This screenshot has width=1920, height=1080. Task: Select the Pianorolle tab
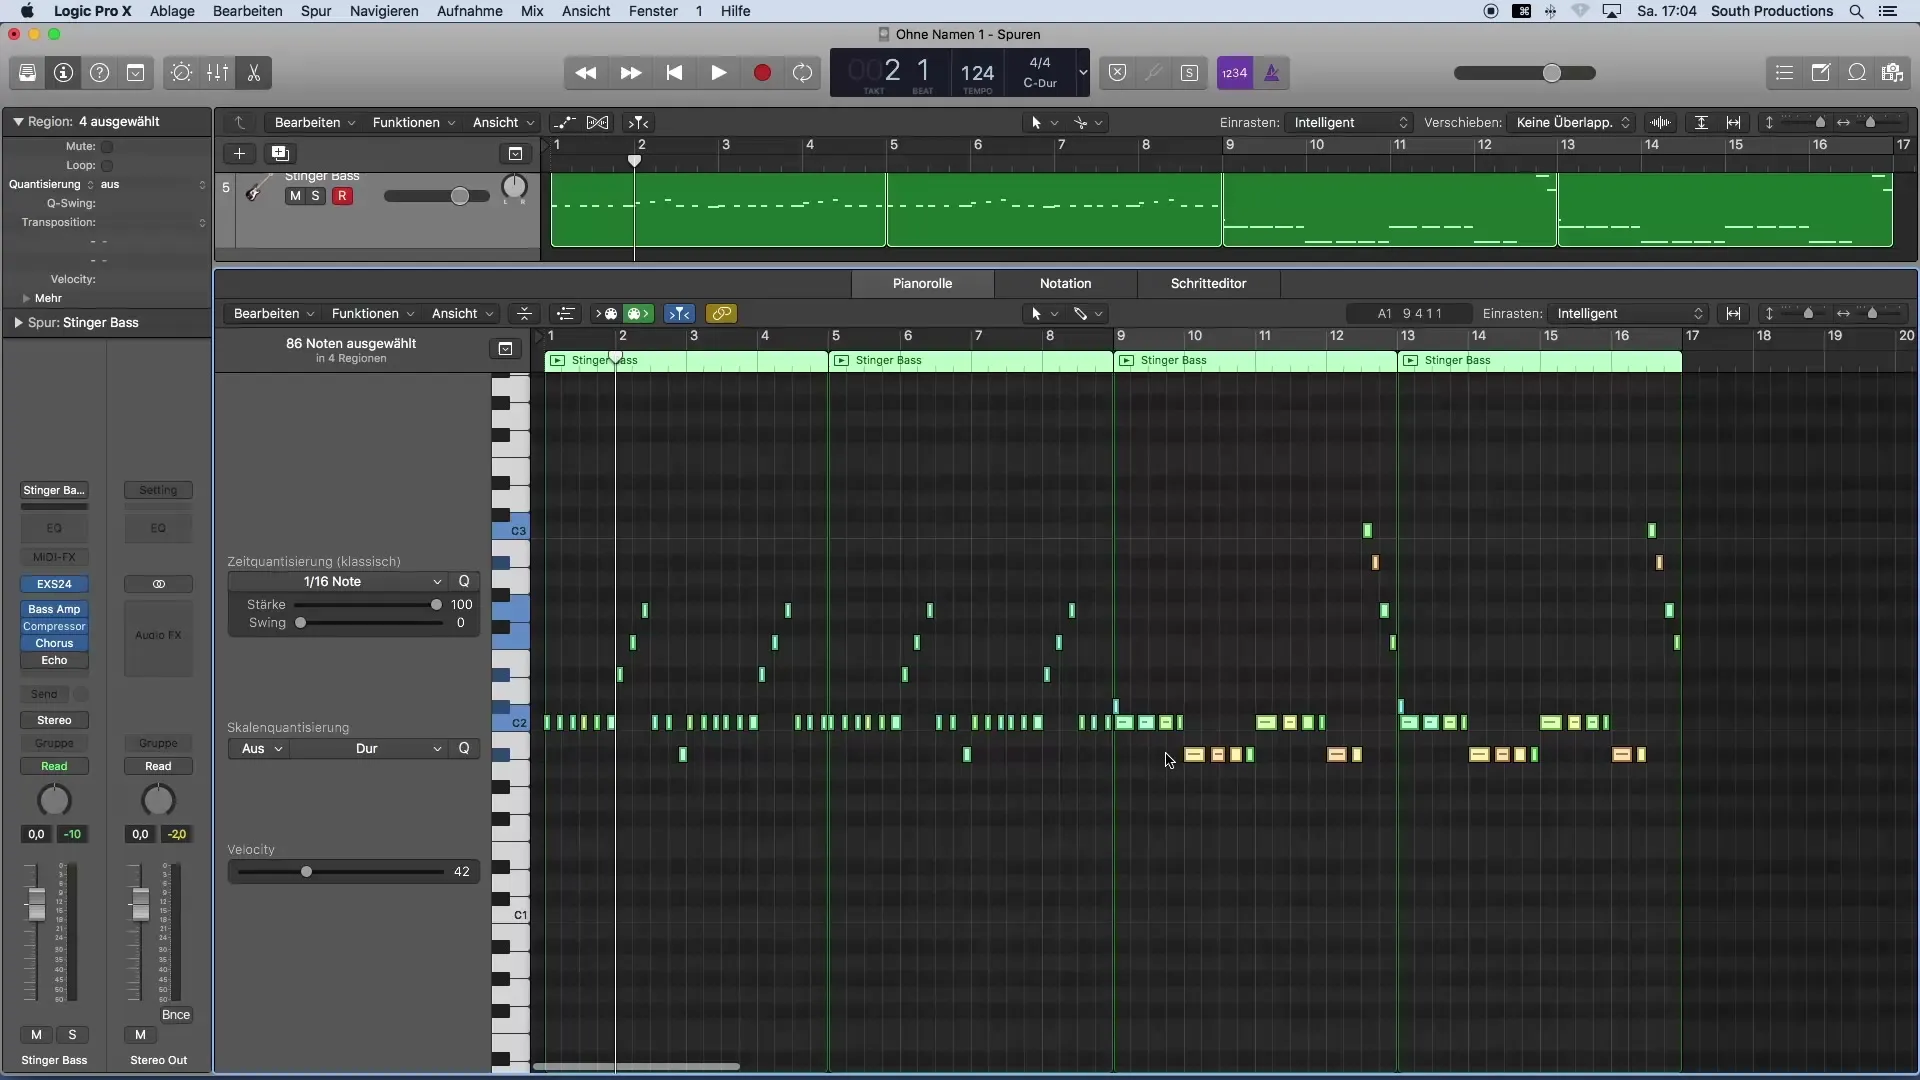click(x=922, y=284)
